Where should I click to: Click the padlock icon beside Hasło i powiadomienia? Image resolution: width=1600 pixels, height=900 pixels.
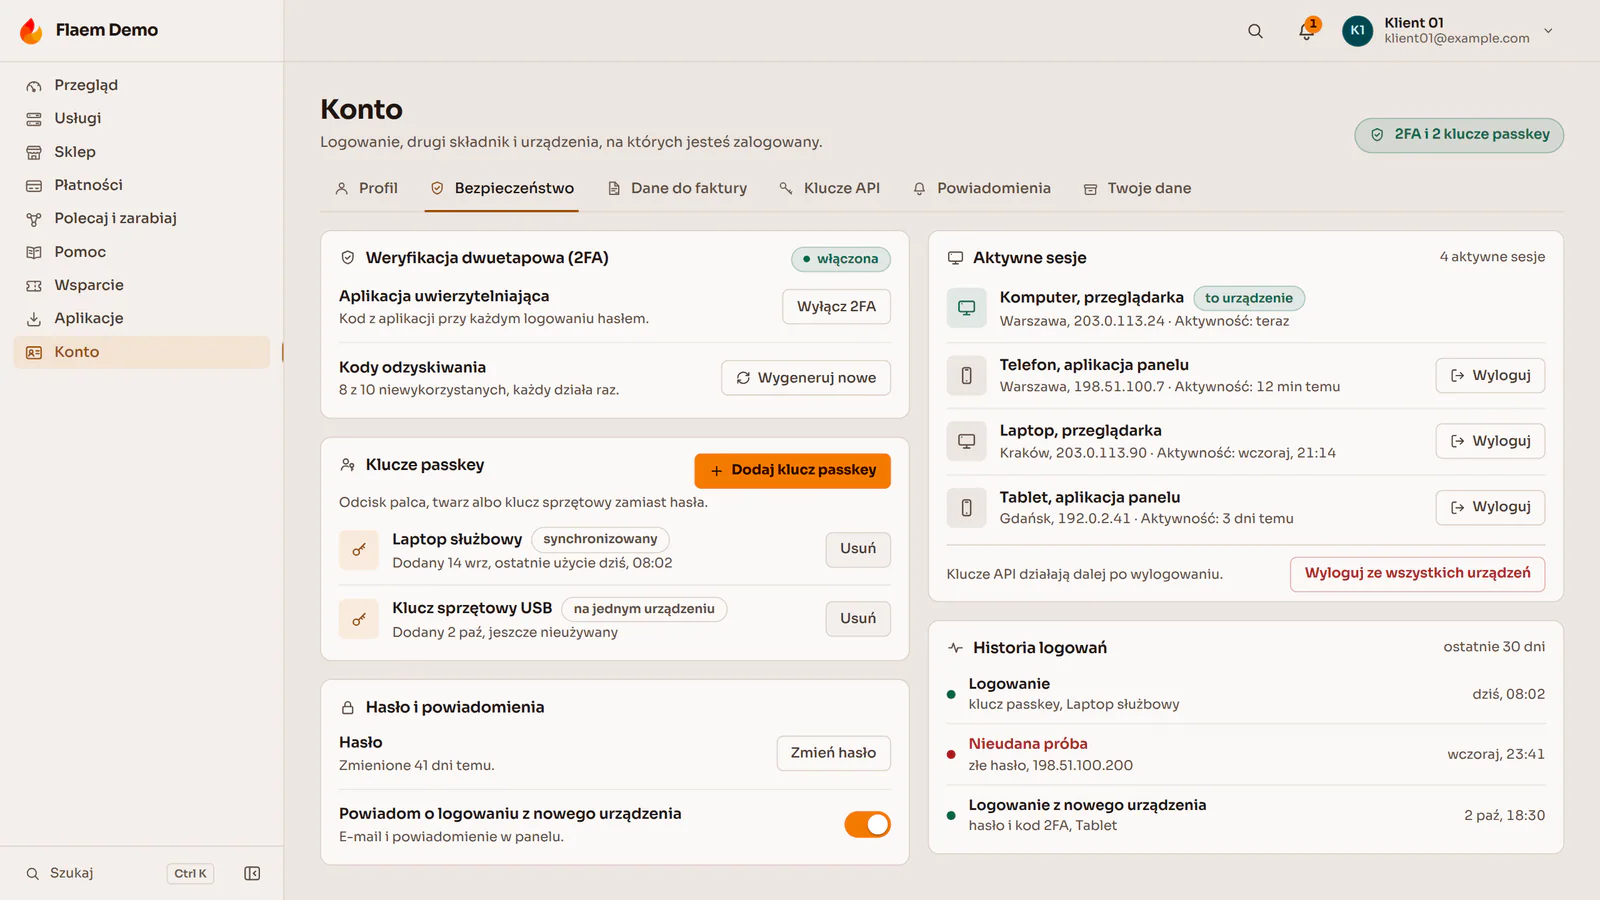click(x=348, y=708)
